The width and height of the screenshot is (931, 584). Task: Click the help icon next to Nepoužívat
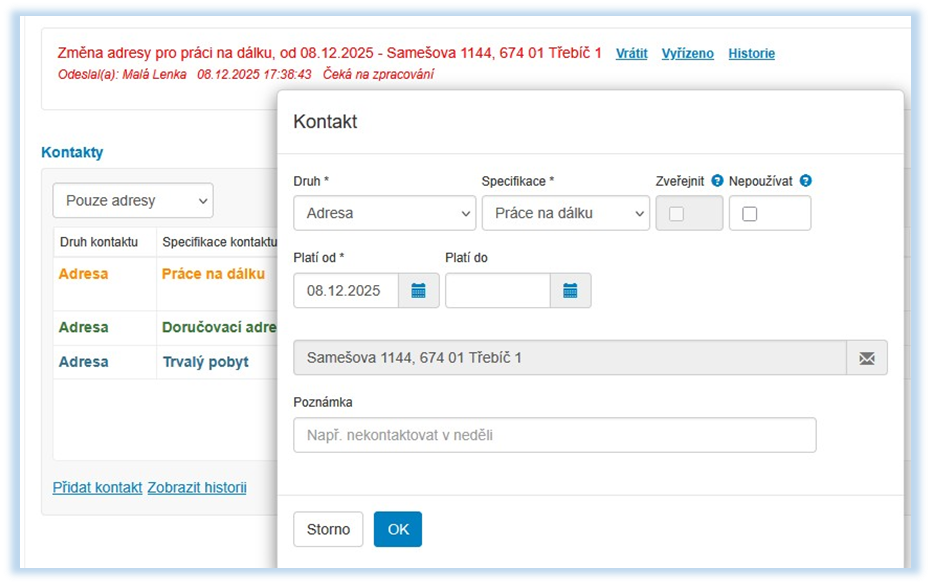tap(805, 181)
